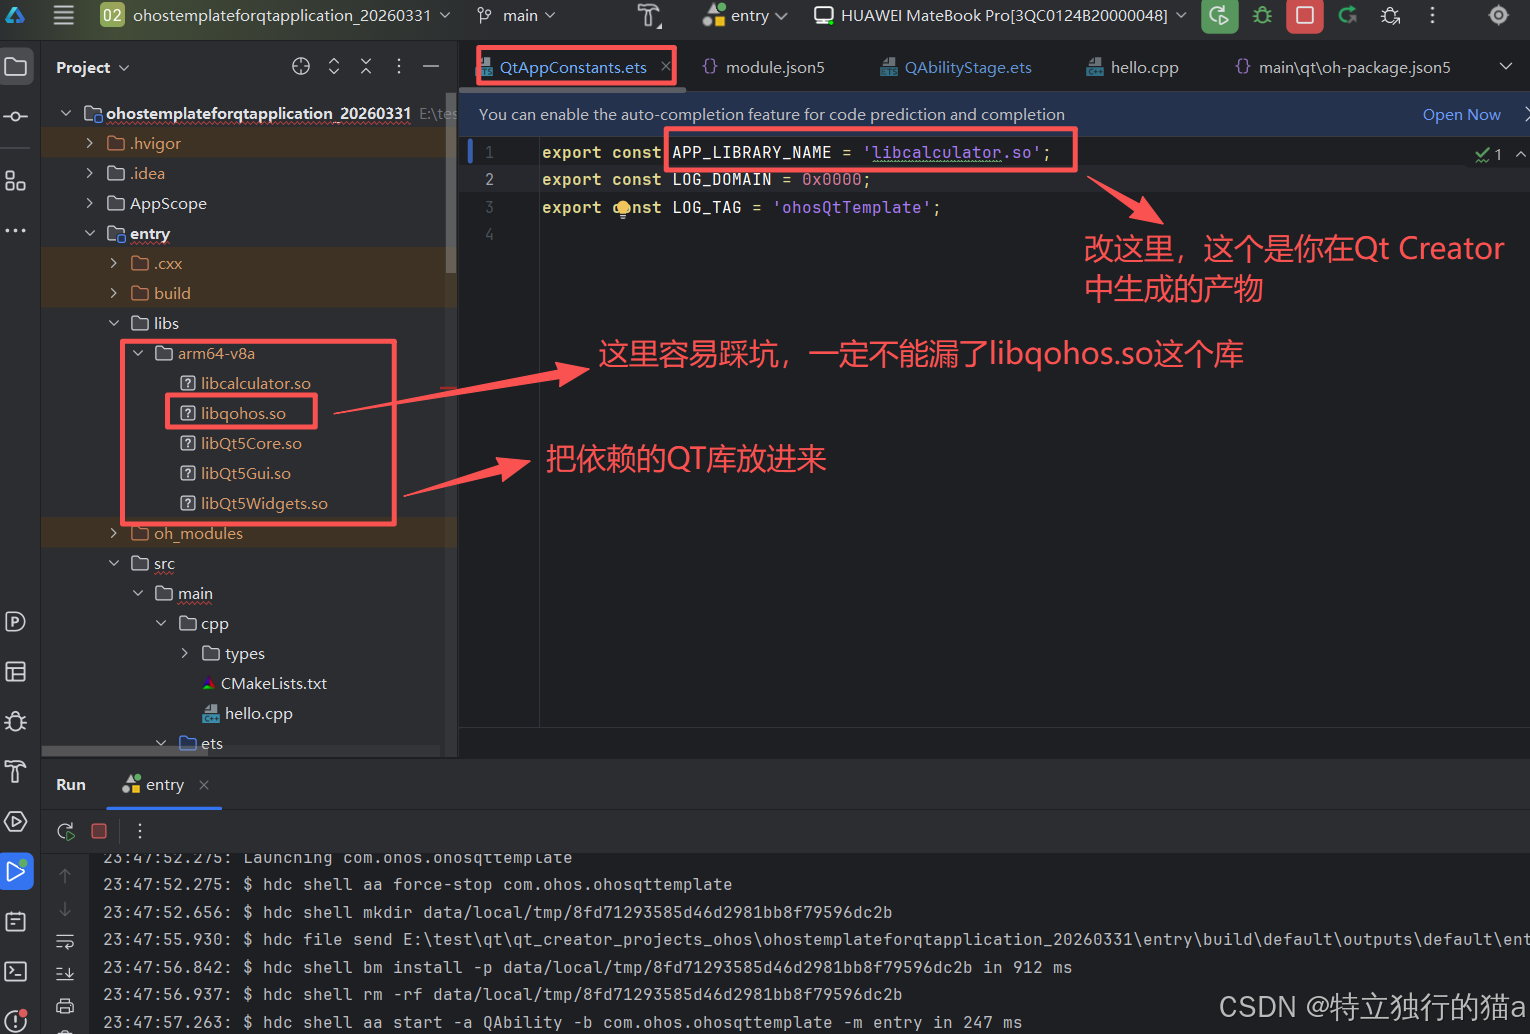Image resolution: width=1530 pixels, height=1034 pixels.
Task: Open the Commit tool window icon
Action: (x=16, y=117)
